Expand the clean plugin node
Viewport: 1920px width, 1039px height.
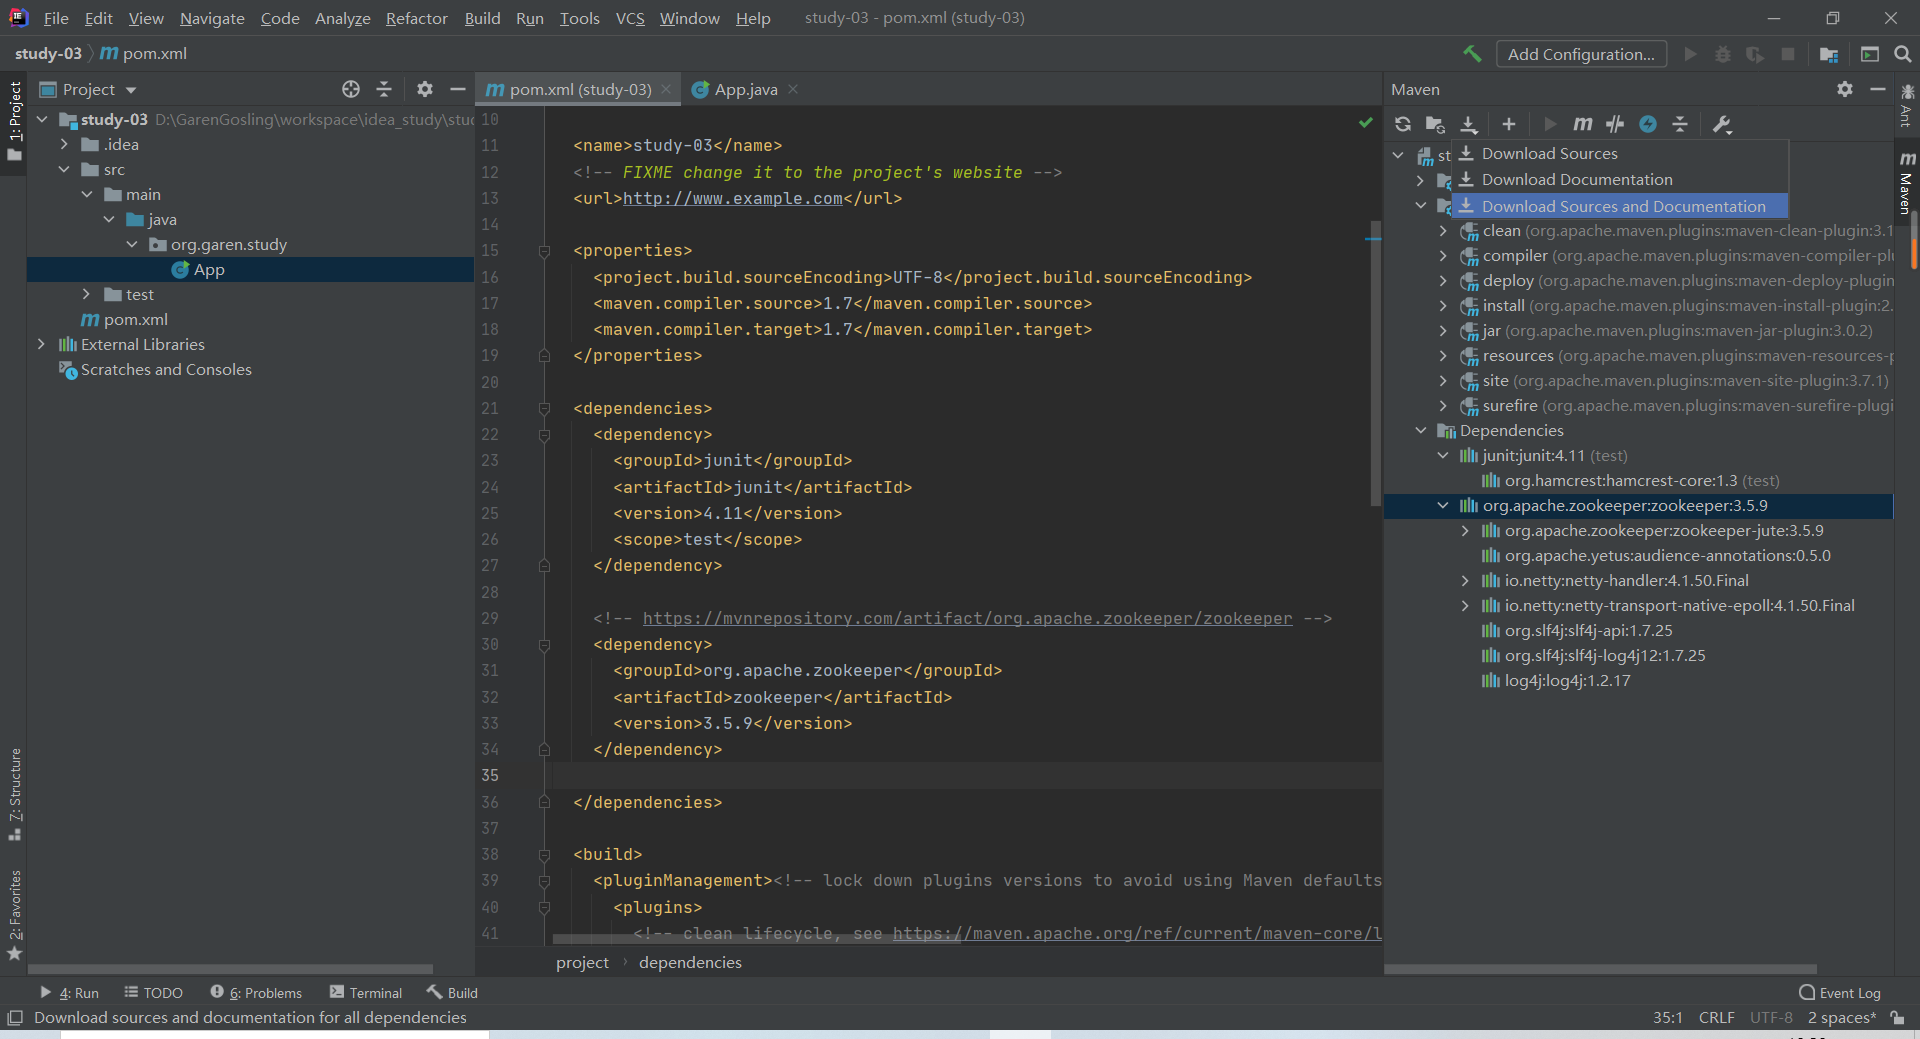[x=1443, y=230]
